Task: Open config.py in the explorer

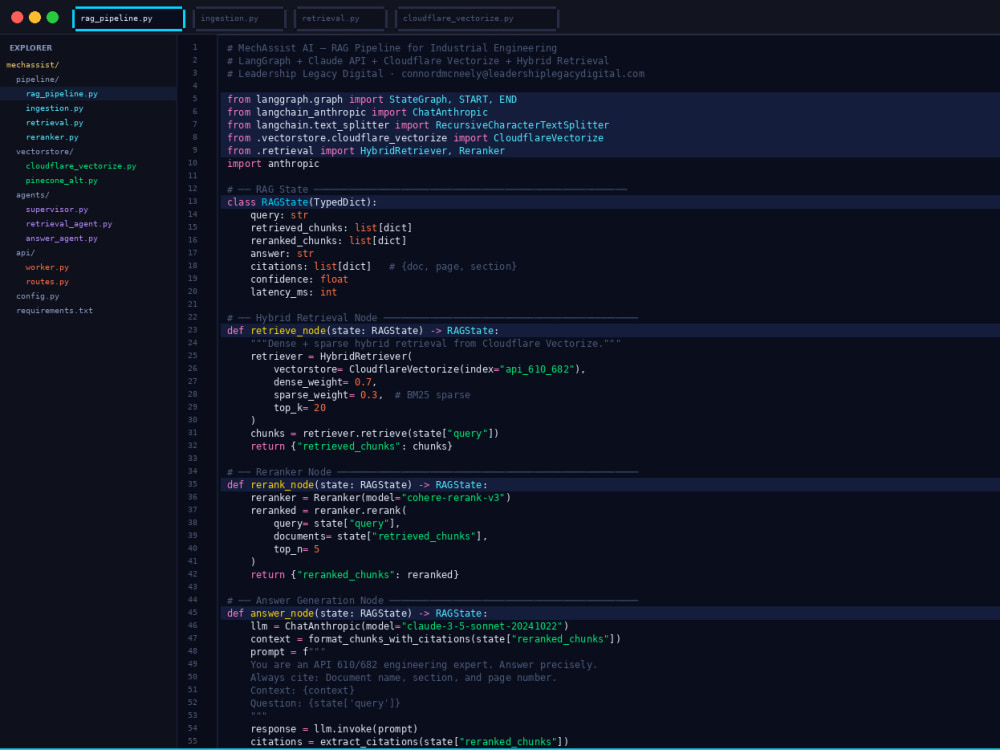Action: (38, 297)
